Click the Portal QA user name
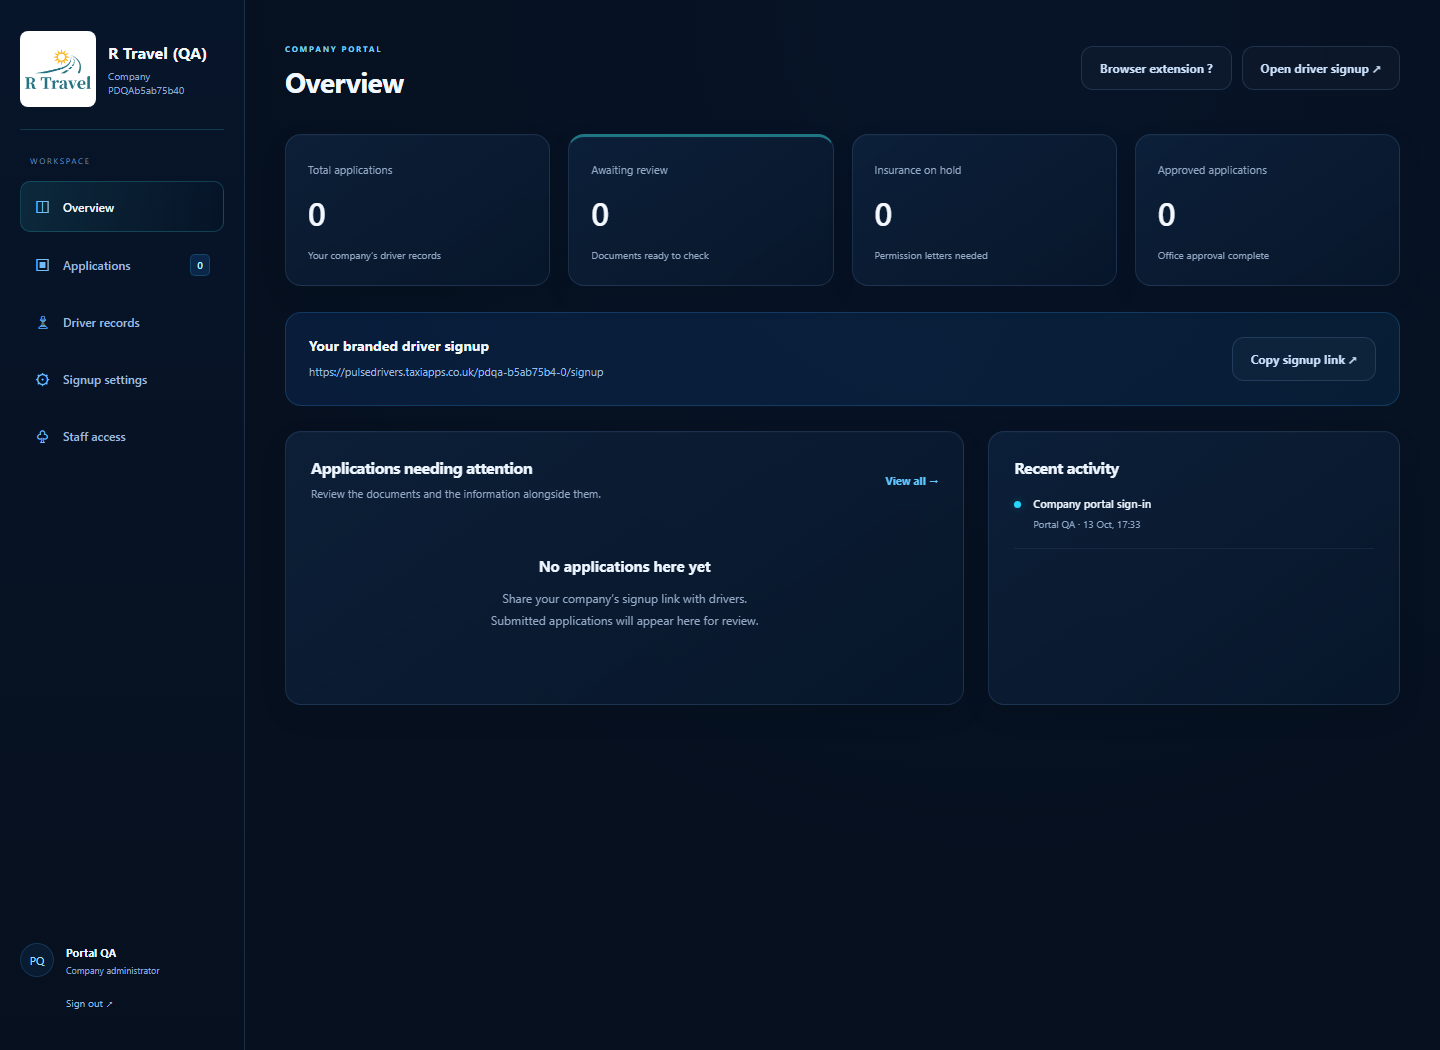The width and height of the screenshot is (1440, 1050). point(91,953)
